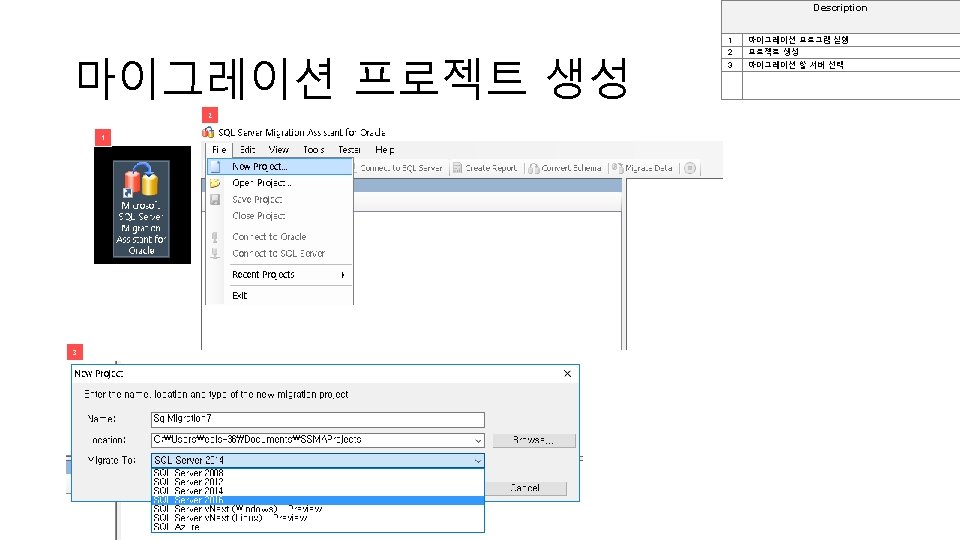Open the Help menu
960x540 pixels.
(384, 149)
